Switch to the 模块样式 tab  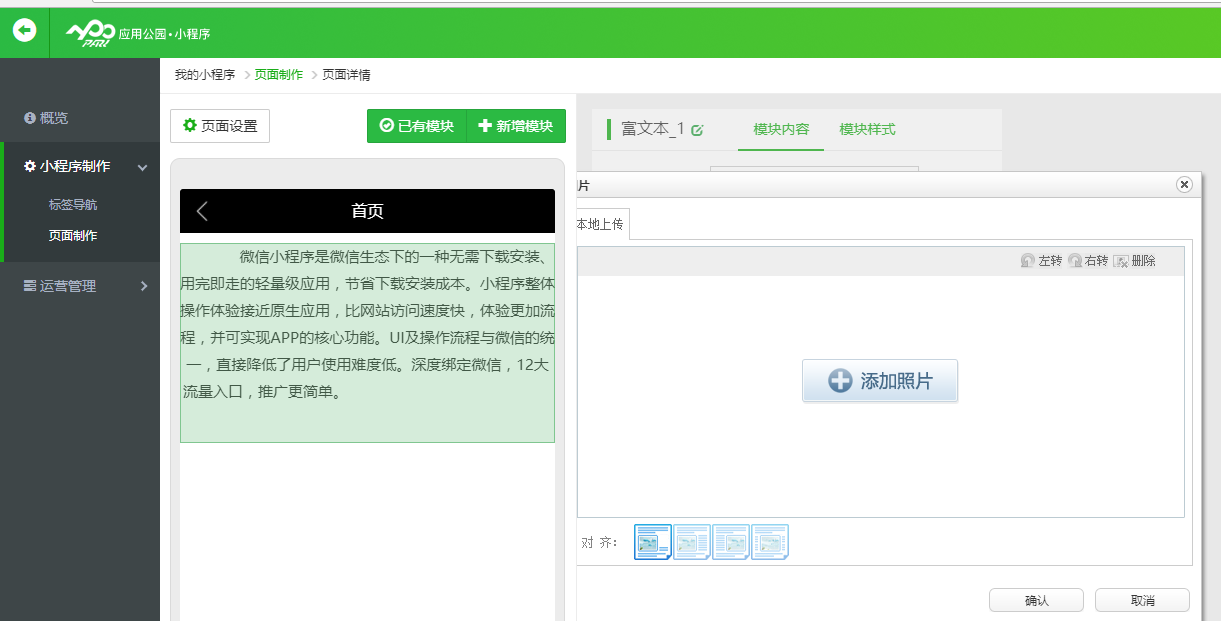tap(867, 129)
